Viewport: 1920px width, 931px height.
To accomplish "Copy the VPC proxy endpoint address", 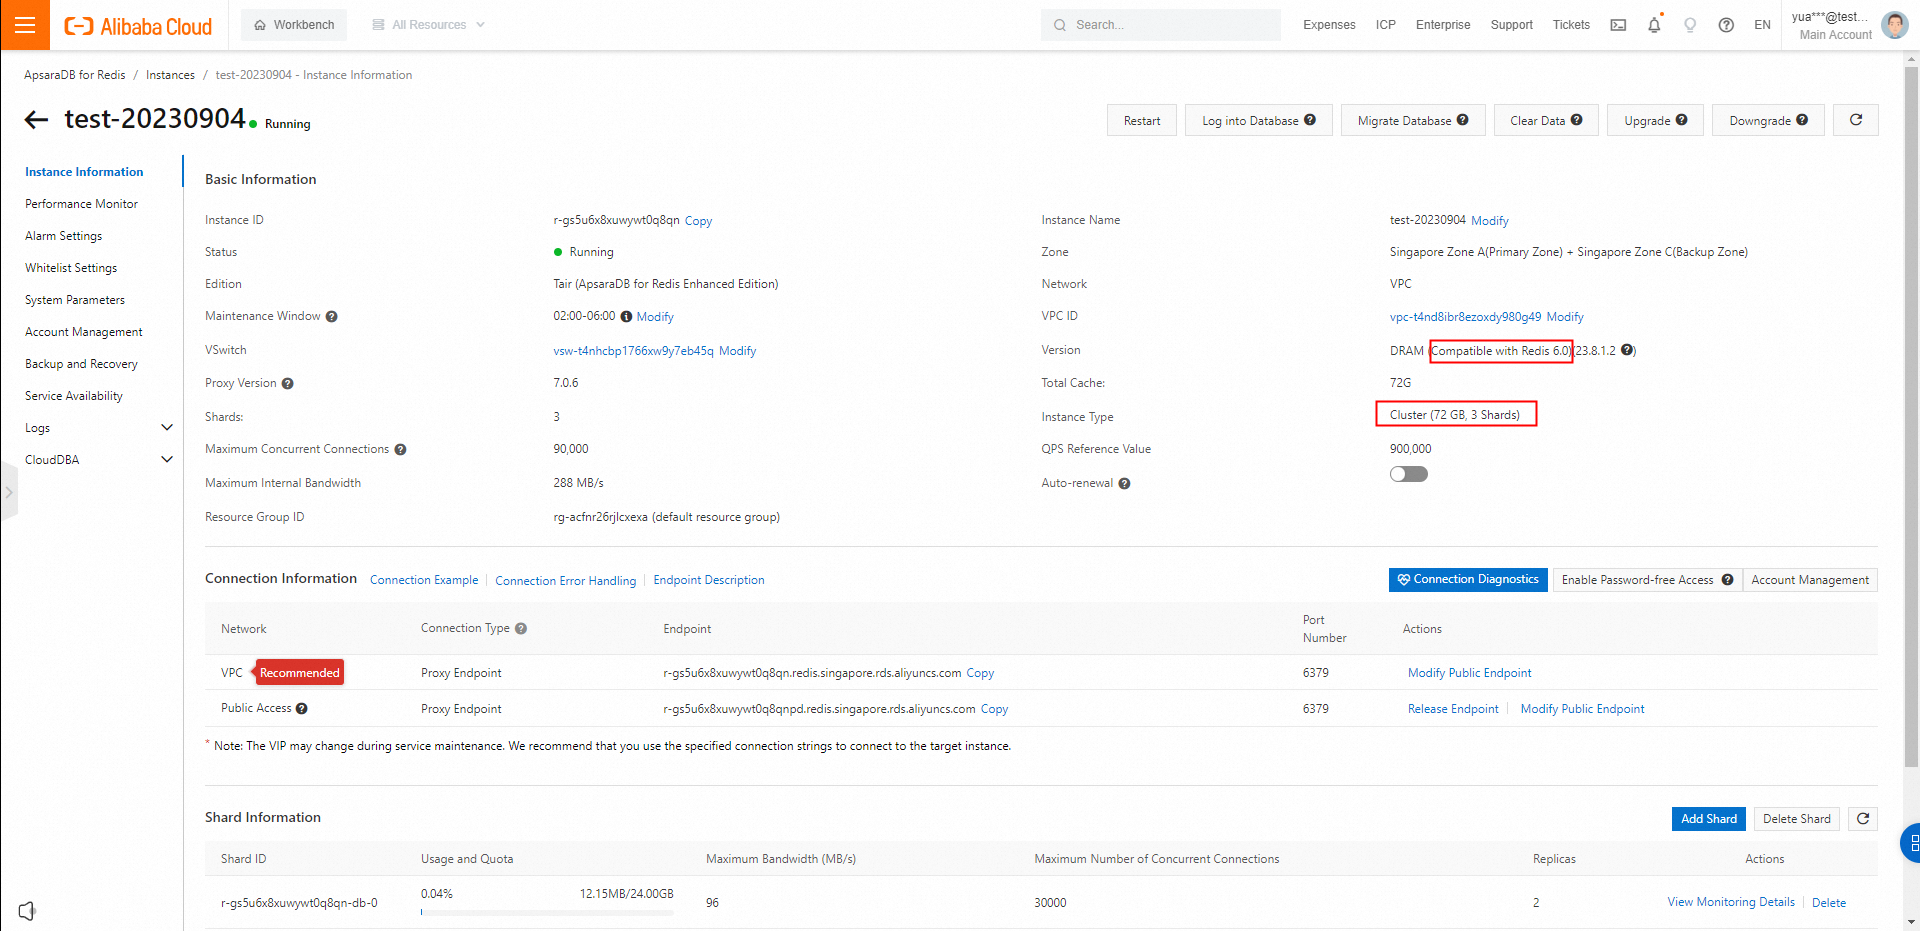I will [980, 673].
